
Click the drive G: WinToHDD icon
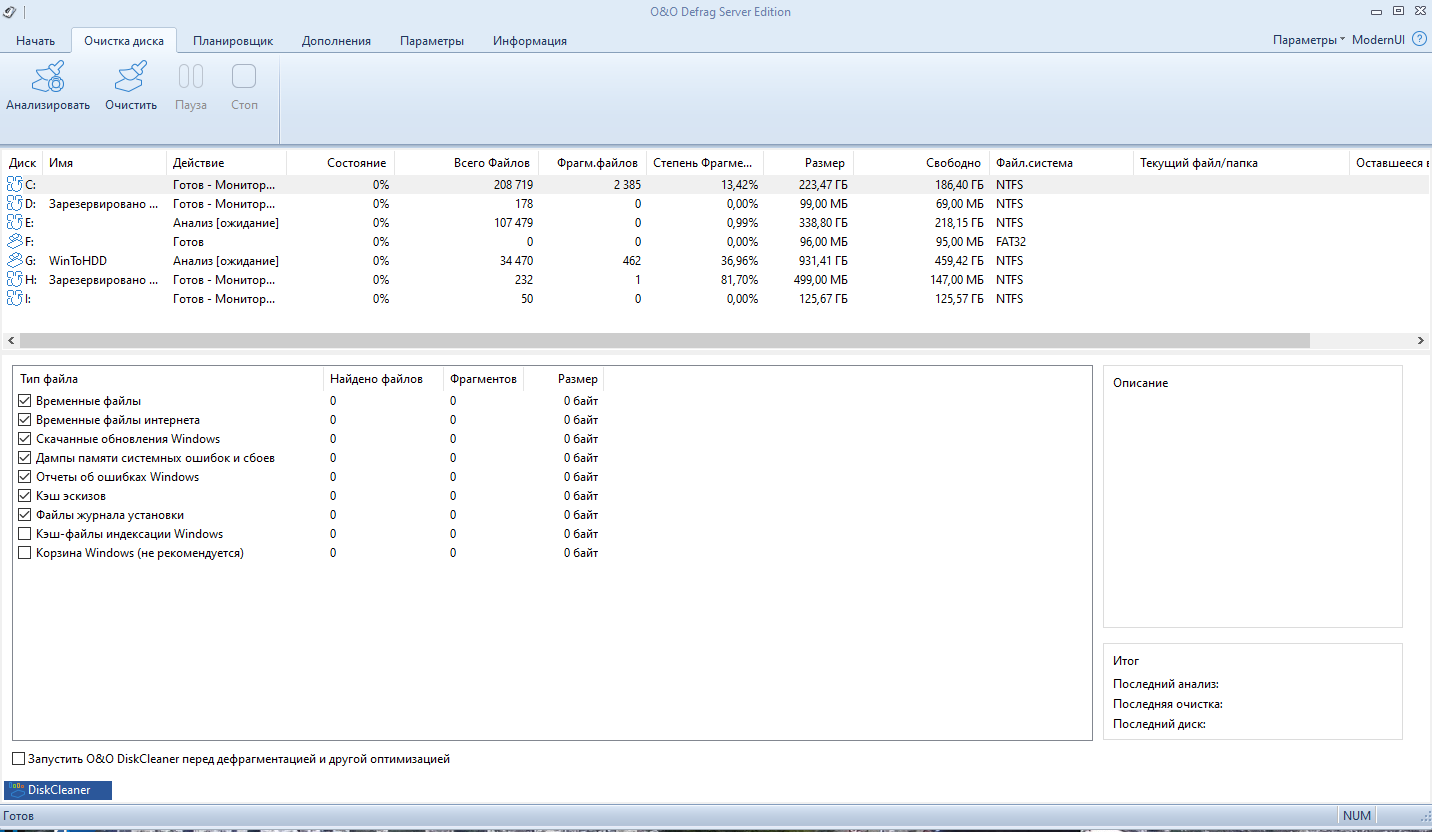point(14,261)
